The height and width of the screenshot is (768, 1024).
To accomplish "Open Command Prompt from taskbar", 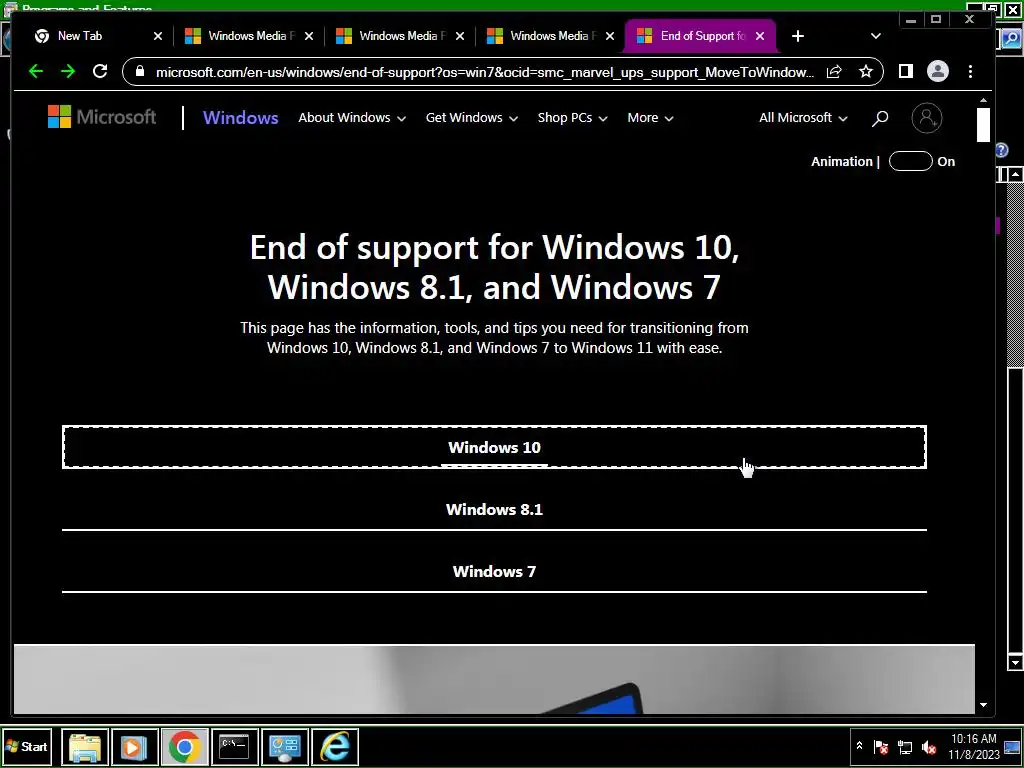I will pos(234,747).
